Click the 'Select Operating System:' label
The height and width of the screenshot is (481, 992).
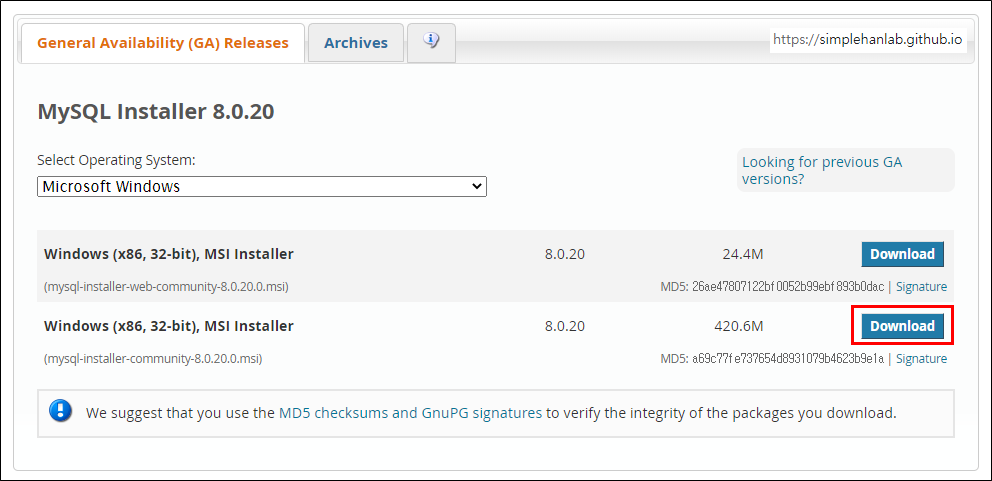pos(116,160)
